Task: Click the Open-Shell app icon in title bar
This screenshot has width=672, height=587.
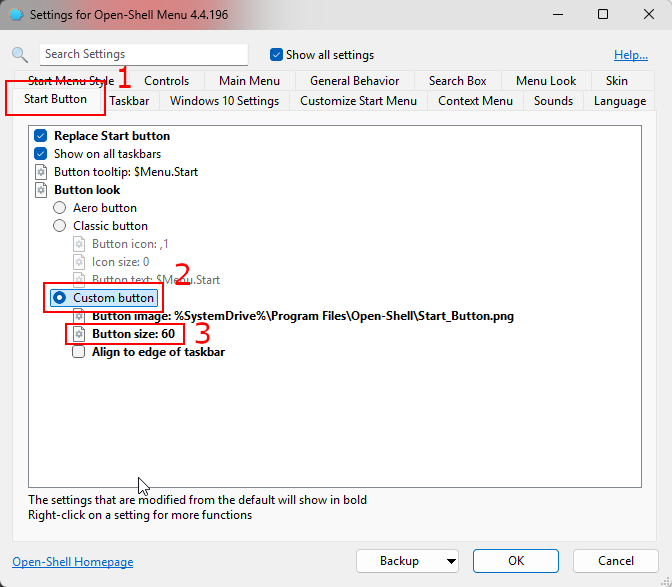Action: click(17, 15)
